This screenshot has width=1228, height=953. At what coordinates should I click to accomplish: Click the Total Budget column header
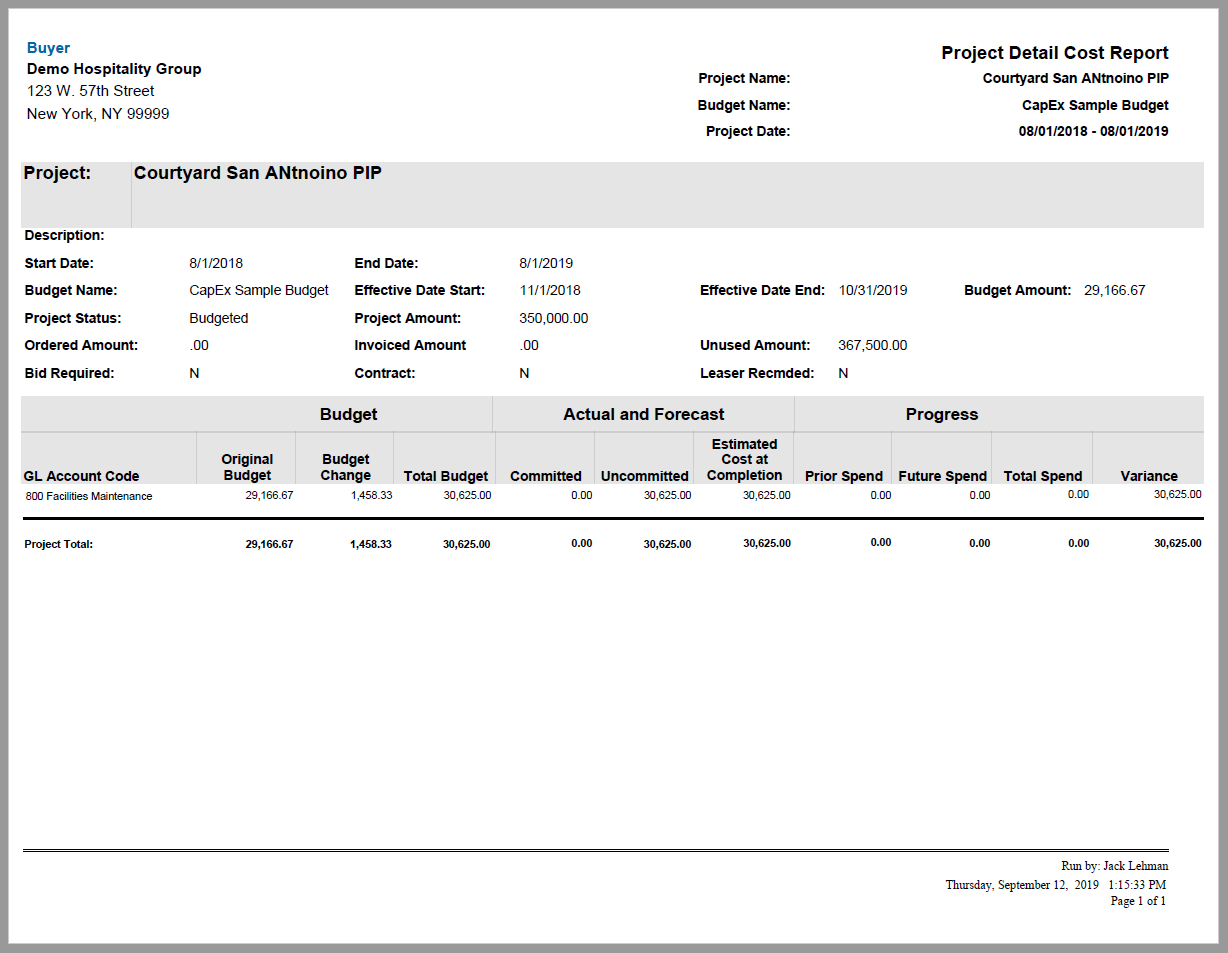click(445, 475)
